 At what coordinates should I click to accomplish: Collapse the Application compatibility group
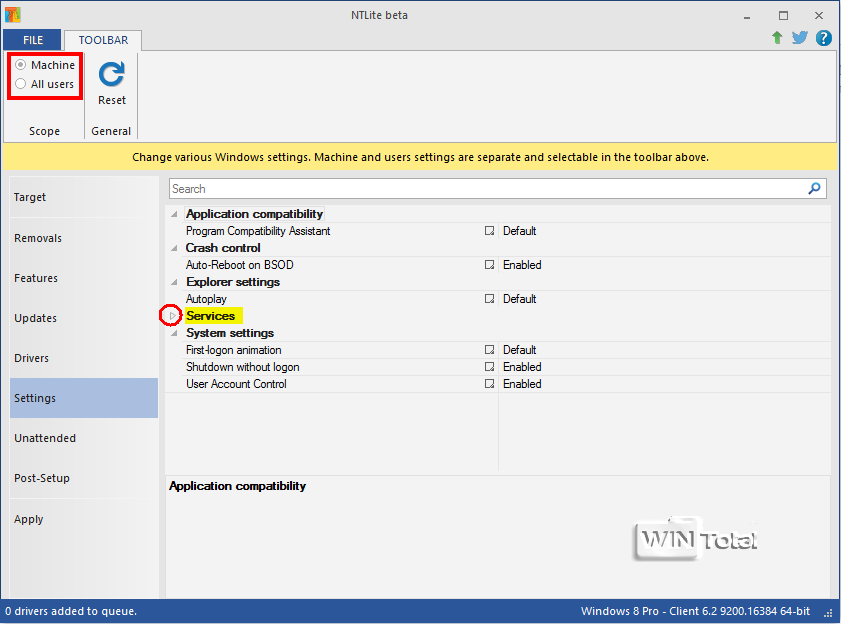click(174, 214)
